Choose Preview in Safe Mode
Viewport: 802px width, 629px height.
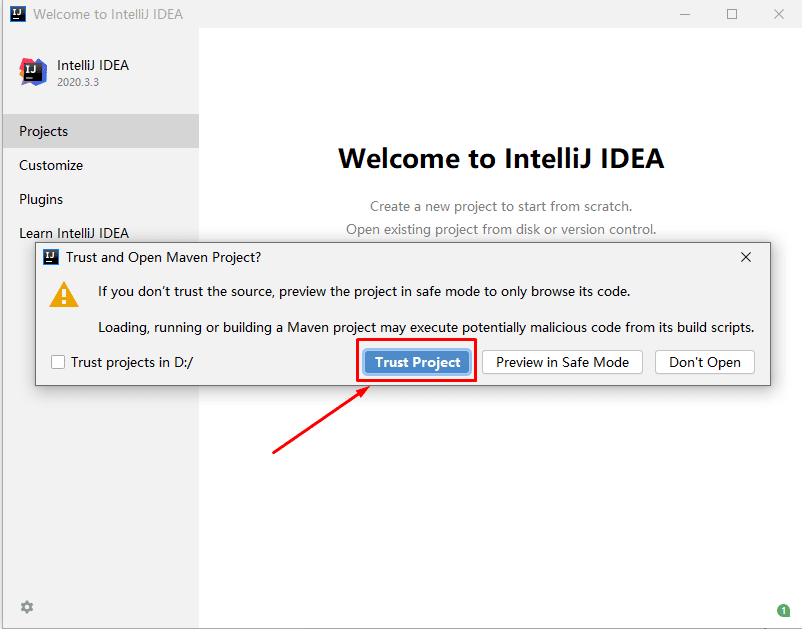tap(562, 362)
